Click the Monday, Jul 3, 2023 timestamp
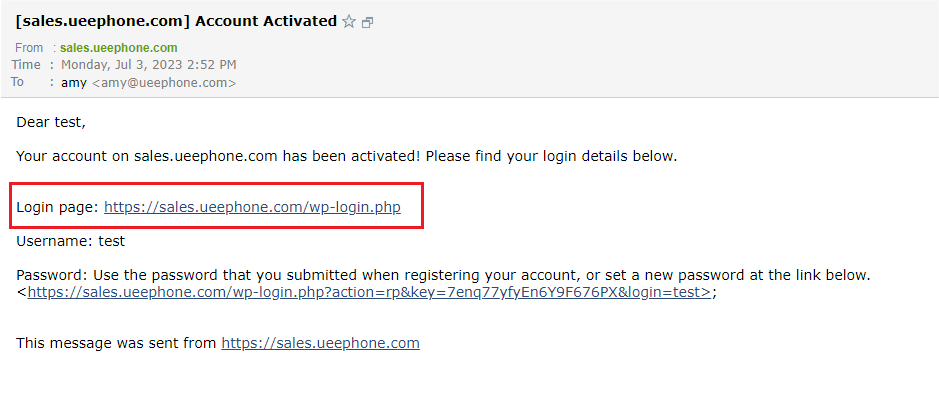The width and height of the screenshot is (939, 394). click(149, 65)
